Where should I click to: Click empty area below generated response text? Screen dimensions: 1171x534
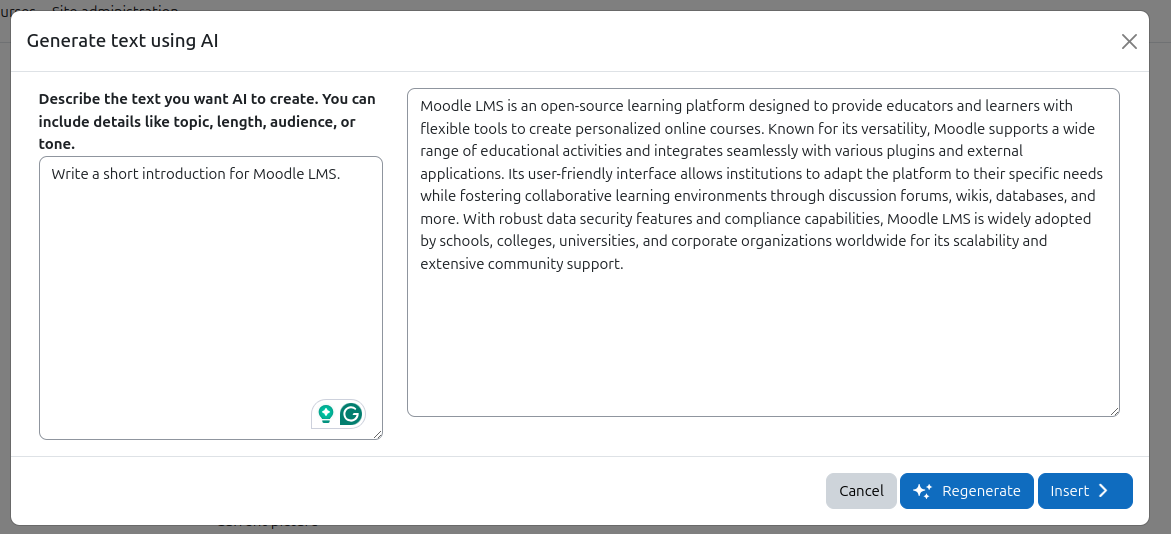pos(762,344)
